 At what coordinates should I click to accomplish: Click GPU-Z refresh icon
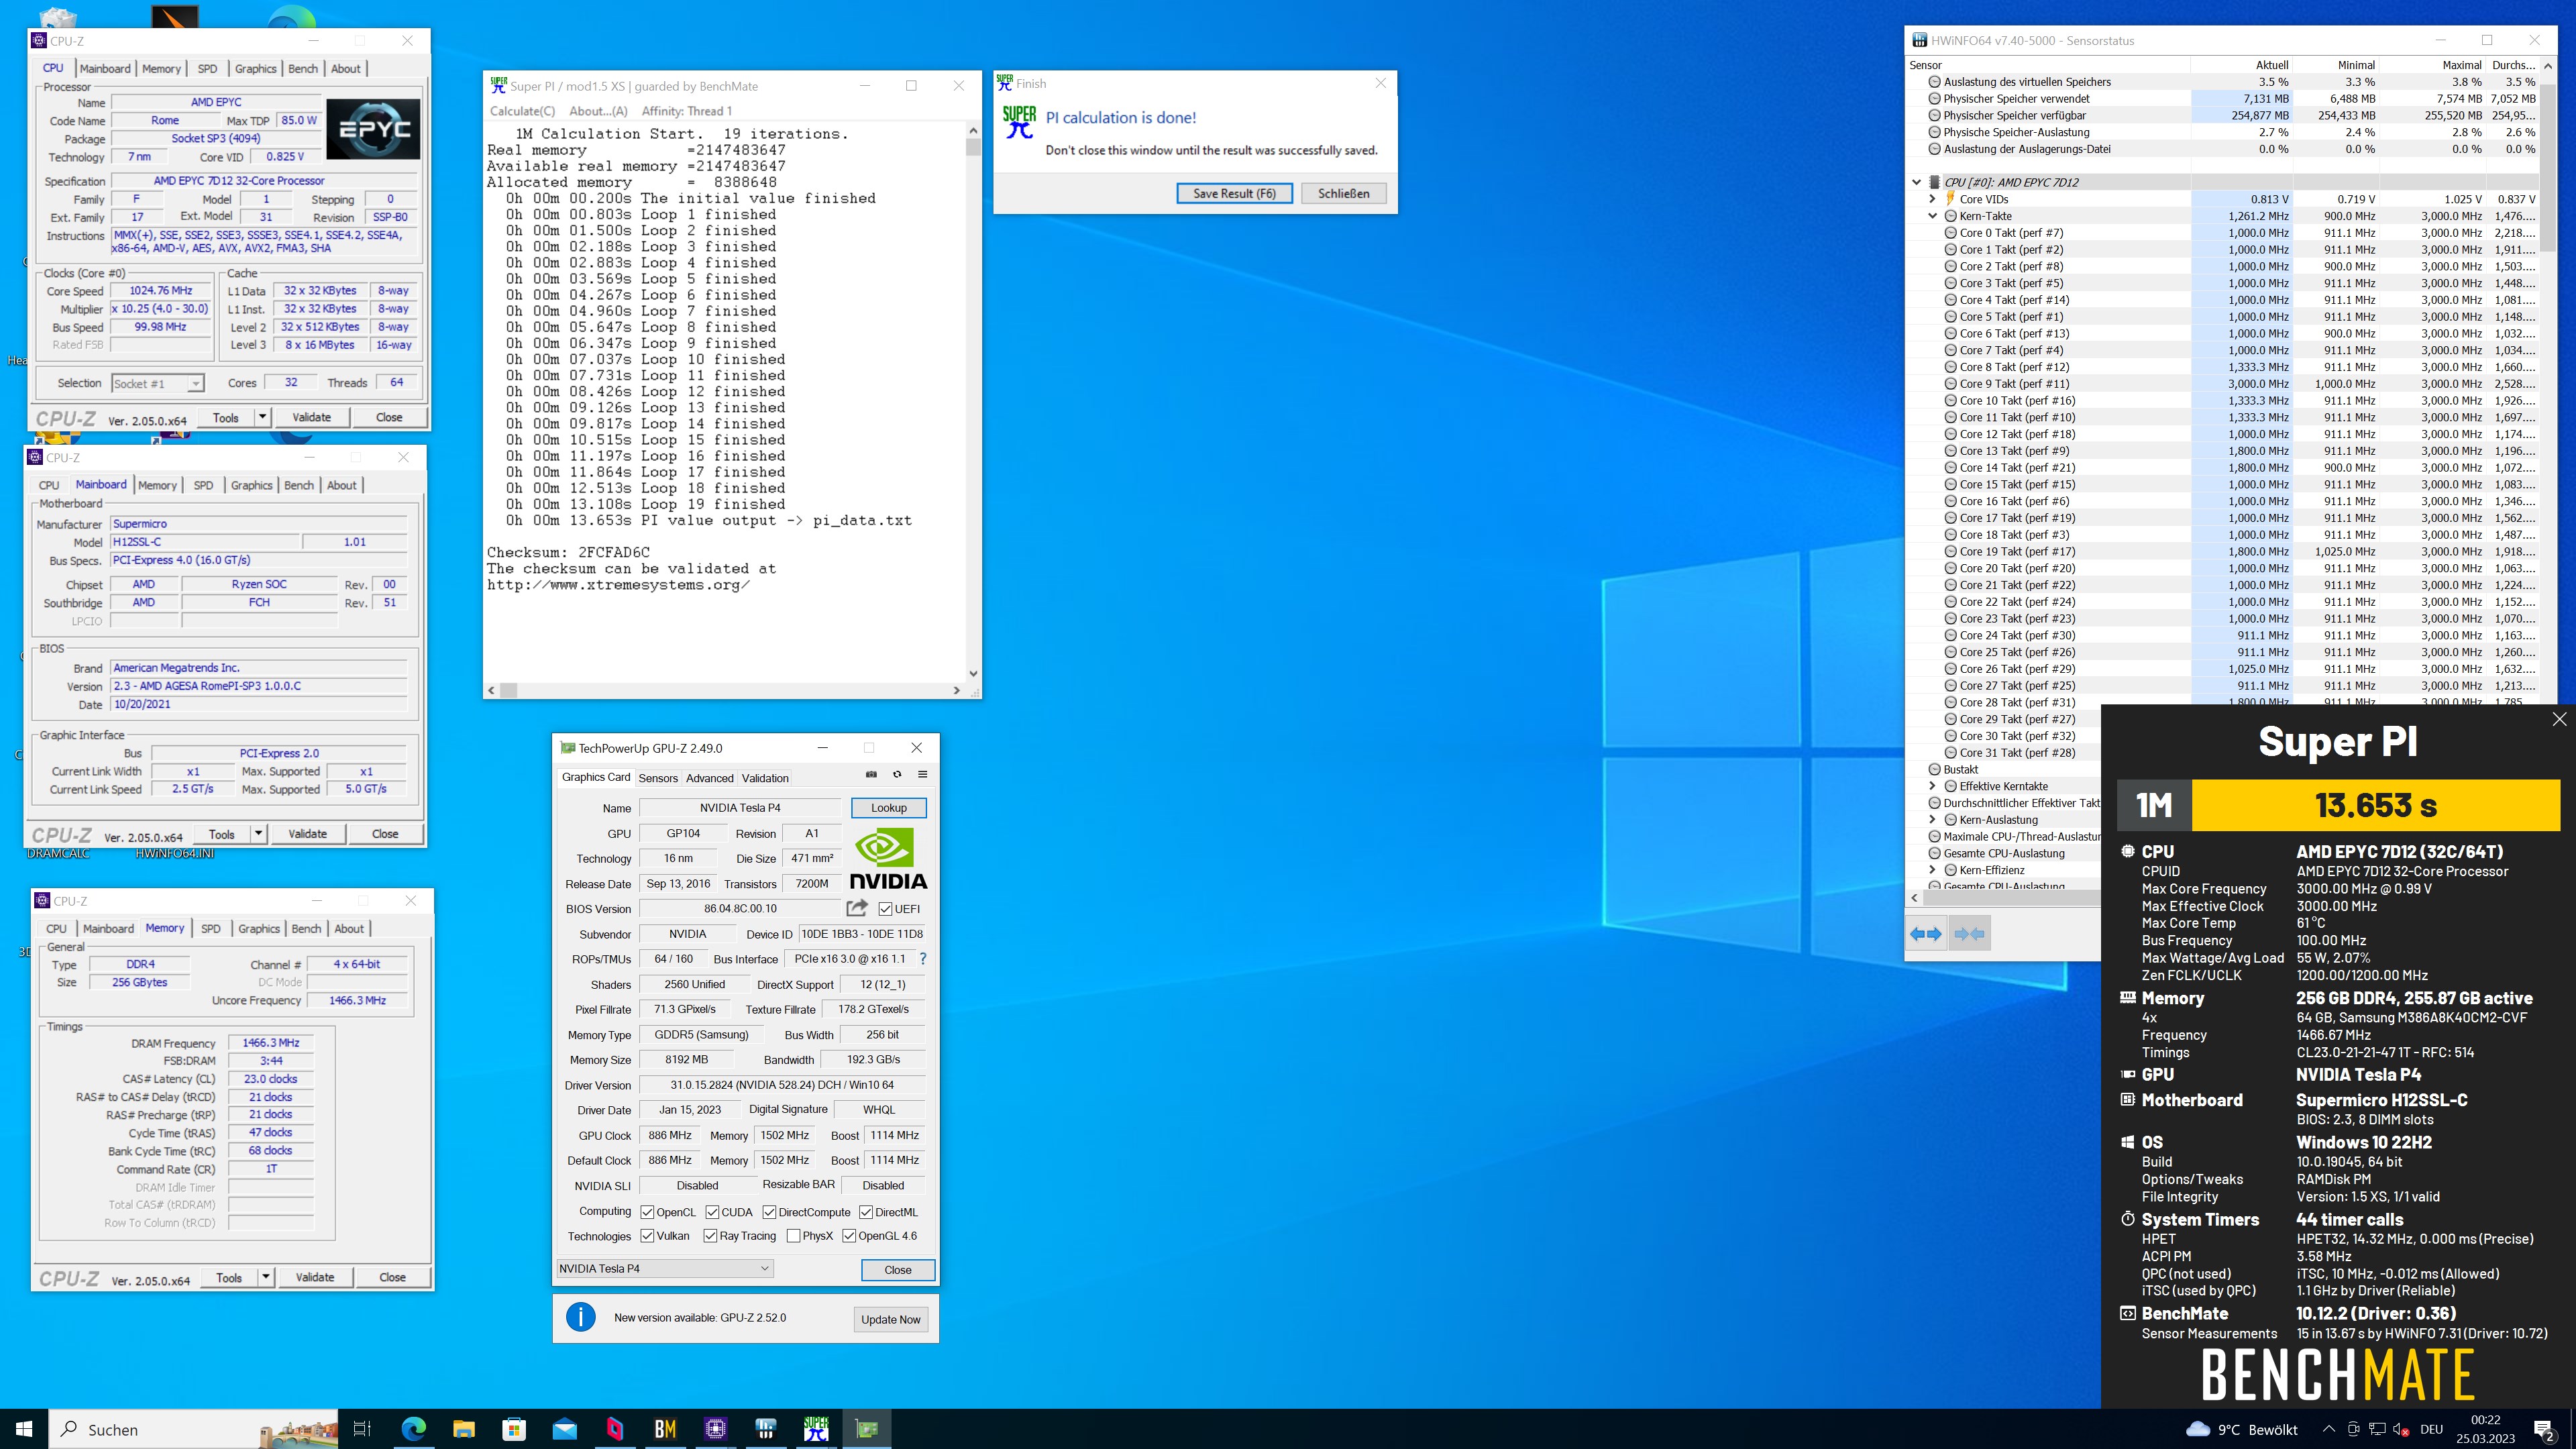(897, 774)
